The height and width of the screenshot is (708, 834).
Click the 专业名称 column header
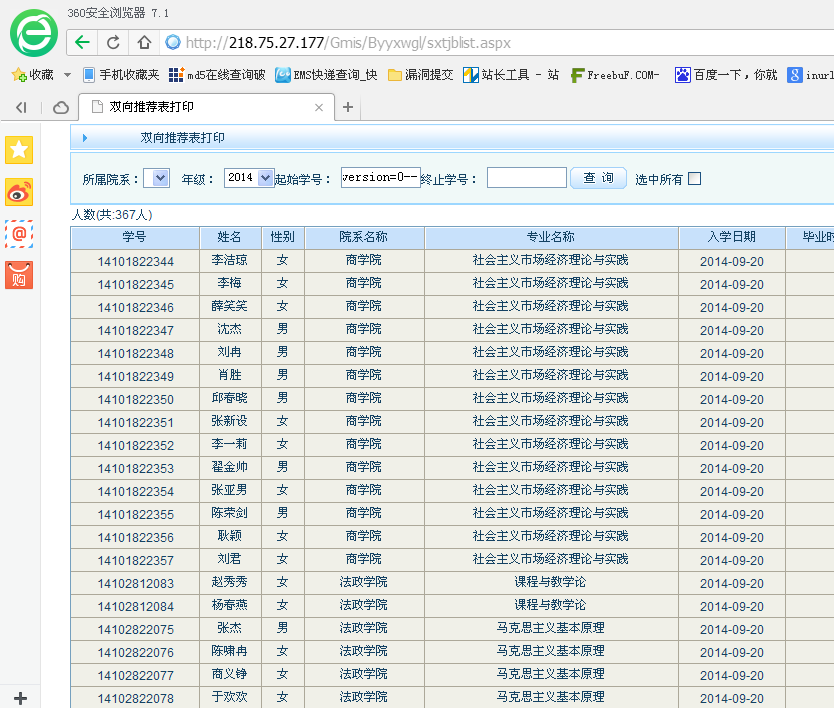coord(552,238)
